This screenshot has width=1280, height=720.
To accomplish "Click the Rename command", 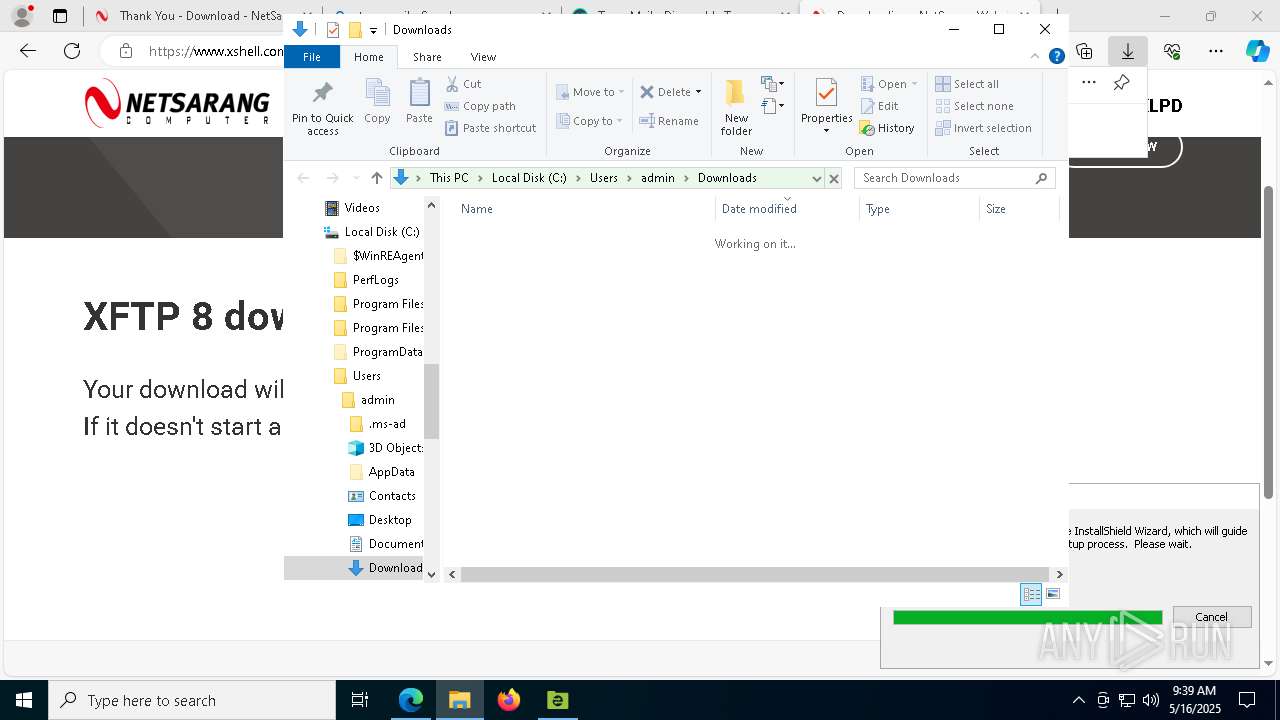I will [x=669, y=121].
